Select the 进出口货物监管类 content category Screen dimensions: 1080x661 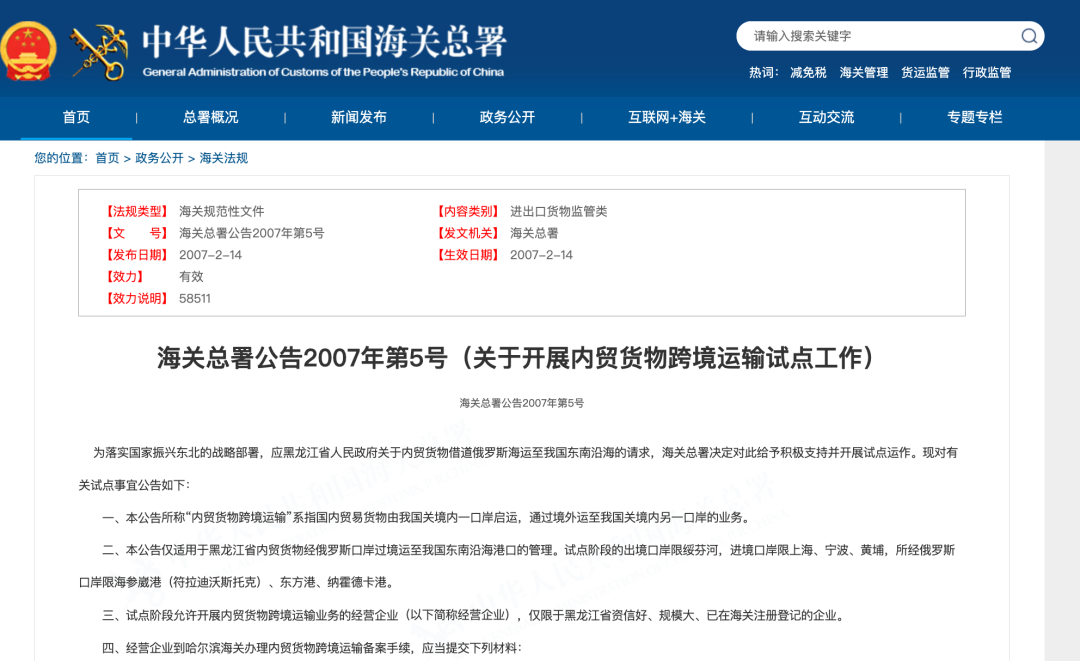click(x=559, y=211)
